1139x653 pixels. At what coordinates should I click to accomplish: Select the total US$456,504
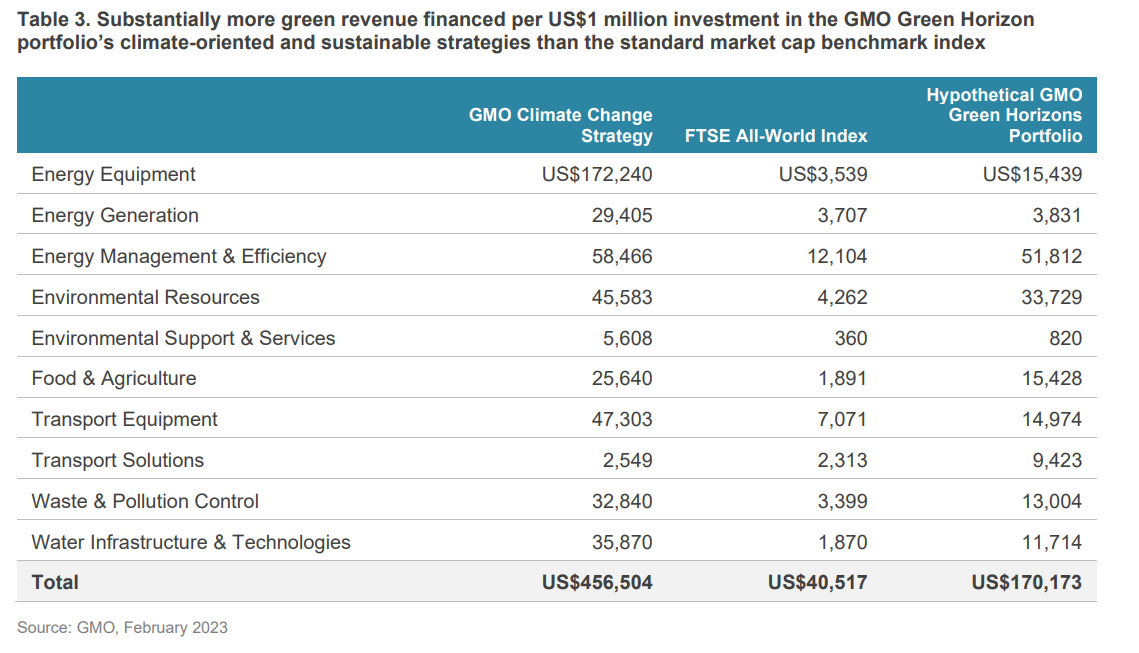point(597,583)
